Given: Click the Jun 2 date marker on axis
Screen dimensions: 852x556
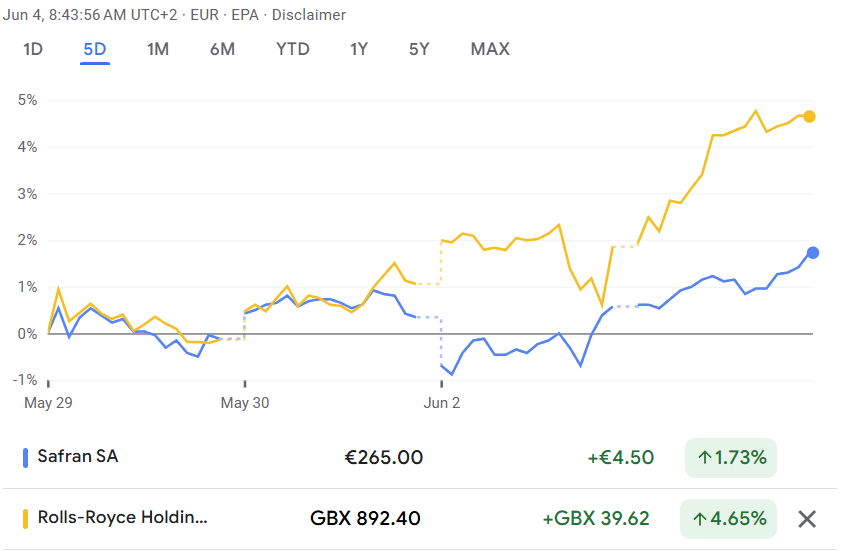Looking at the screenshot, I should (442, 403).
